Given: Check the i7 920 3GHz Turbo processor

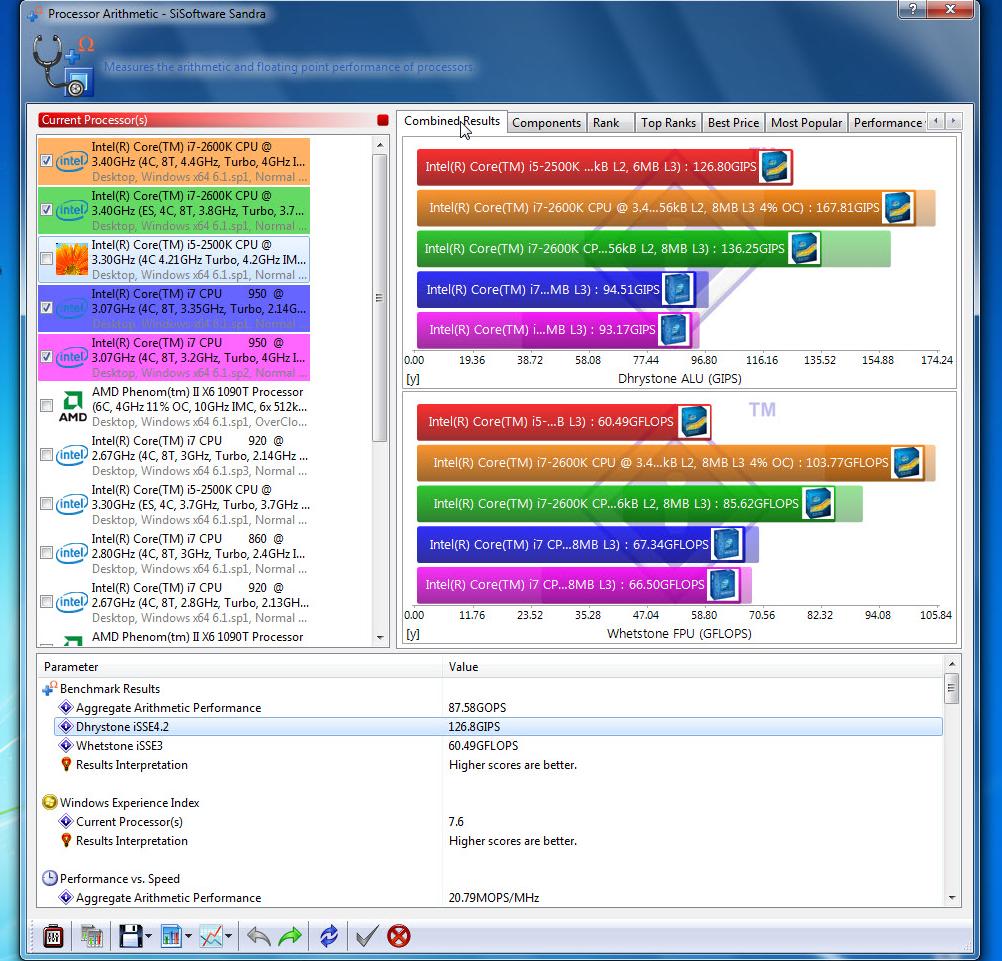Looking at the screenshot, I should pos(46,455).
